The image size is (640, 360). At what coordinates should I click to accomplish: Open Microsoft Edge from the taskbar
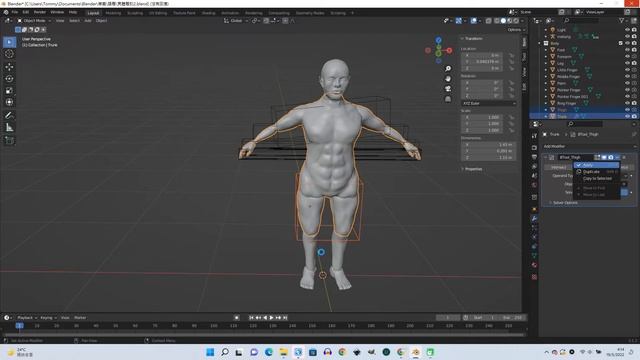coord(269,352)
